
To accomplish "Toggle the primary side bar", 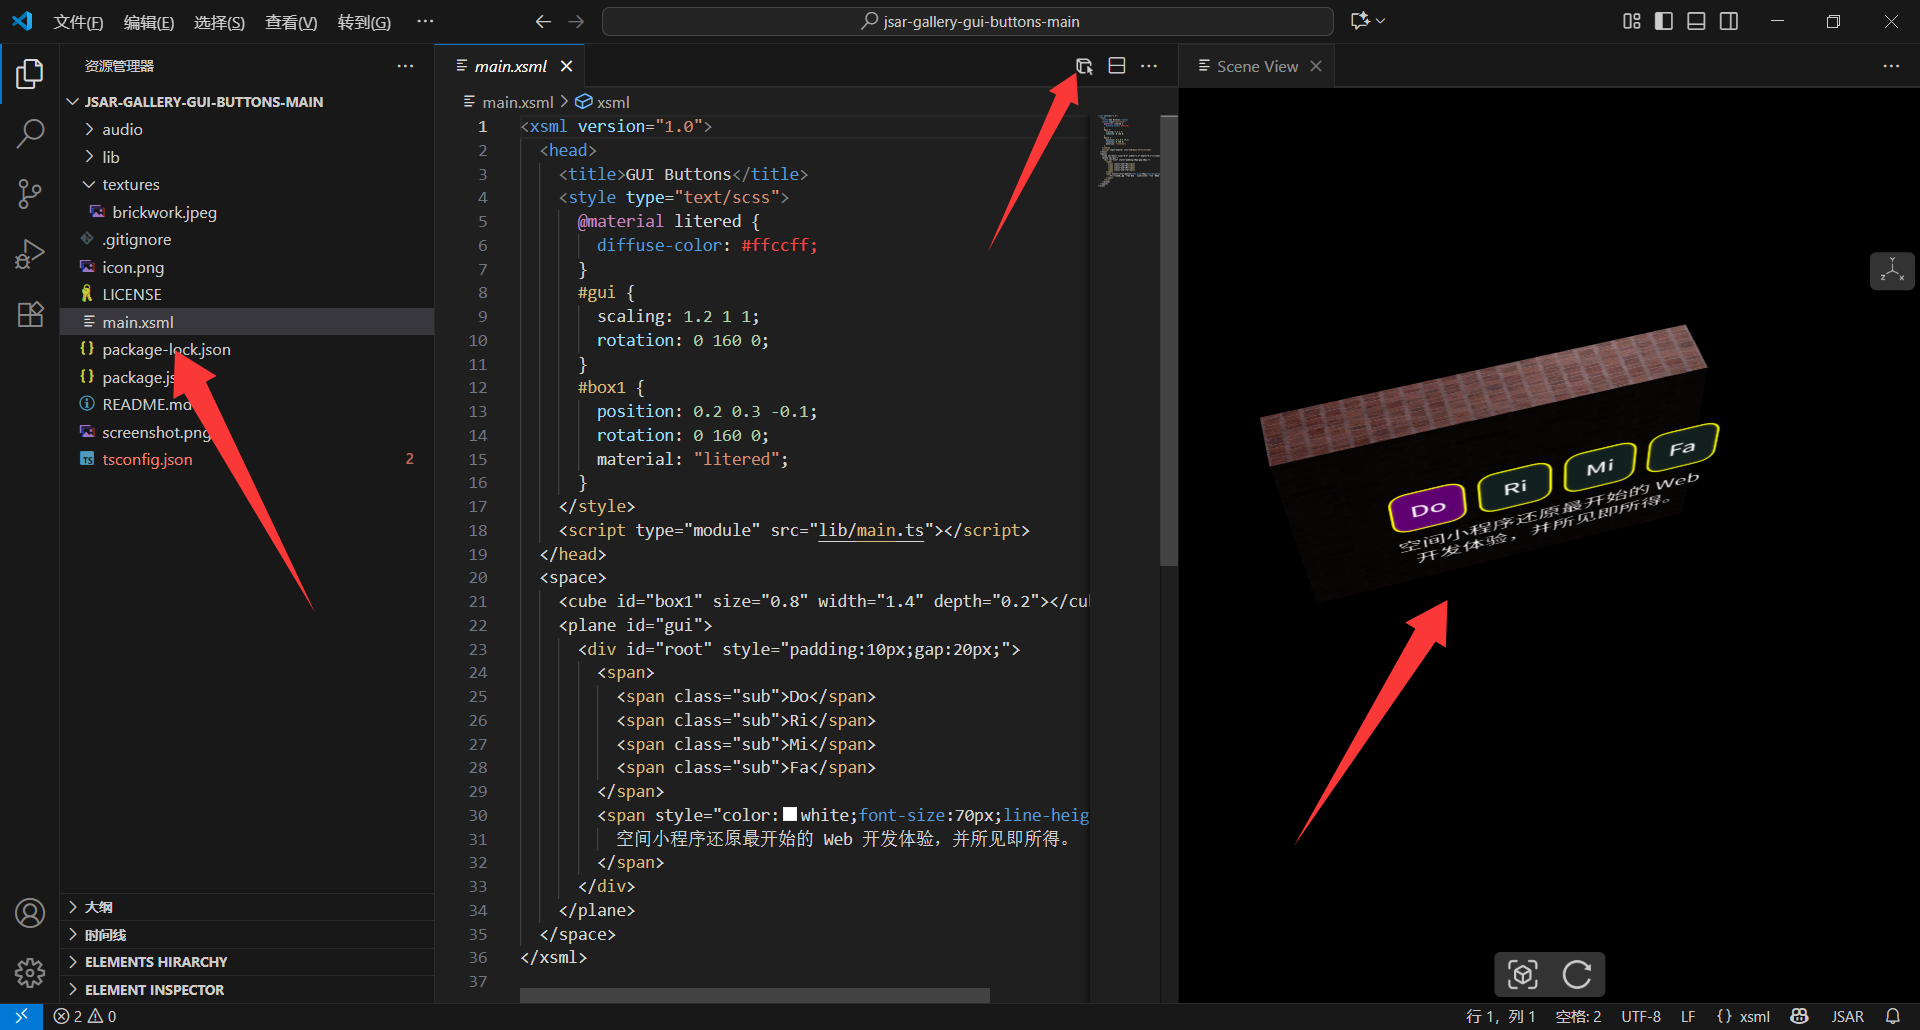I will tap(1664, 21).
